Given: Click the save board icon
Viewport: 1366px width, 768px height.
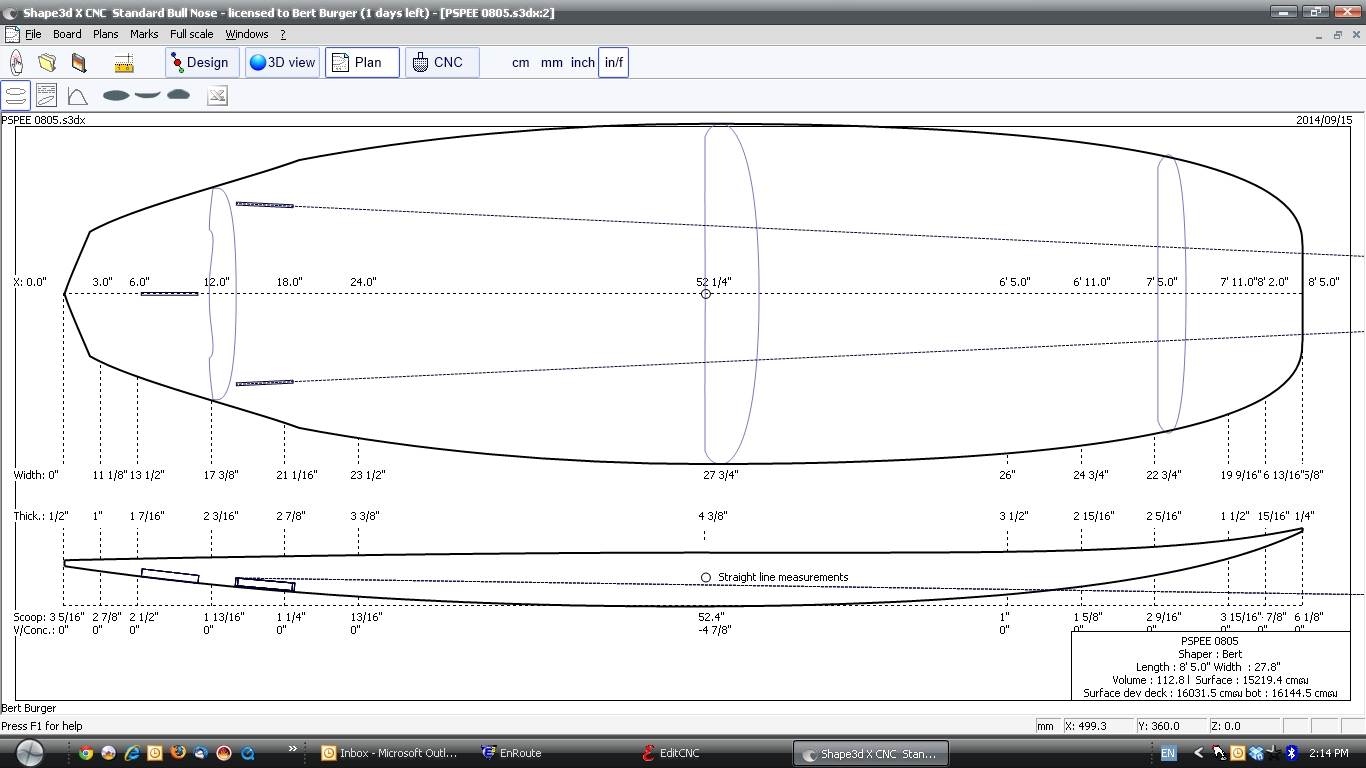Looking at the screenshot, I should pos(79,63).
